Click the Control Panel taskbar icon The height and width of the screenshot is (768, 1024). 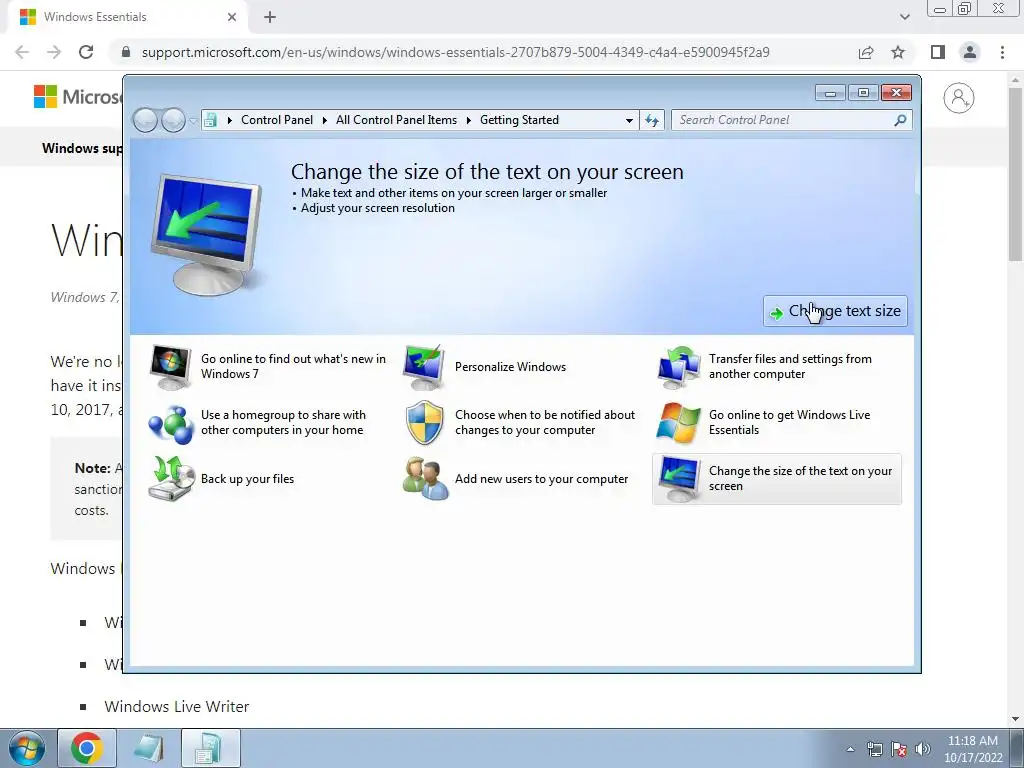[210, 748]
